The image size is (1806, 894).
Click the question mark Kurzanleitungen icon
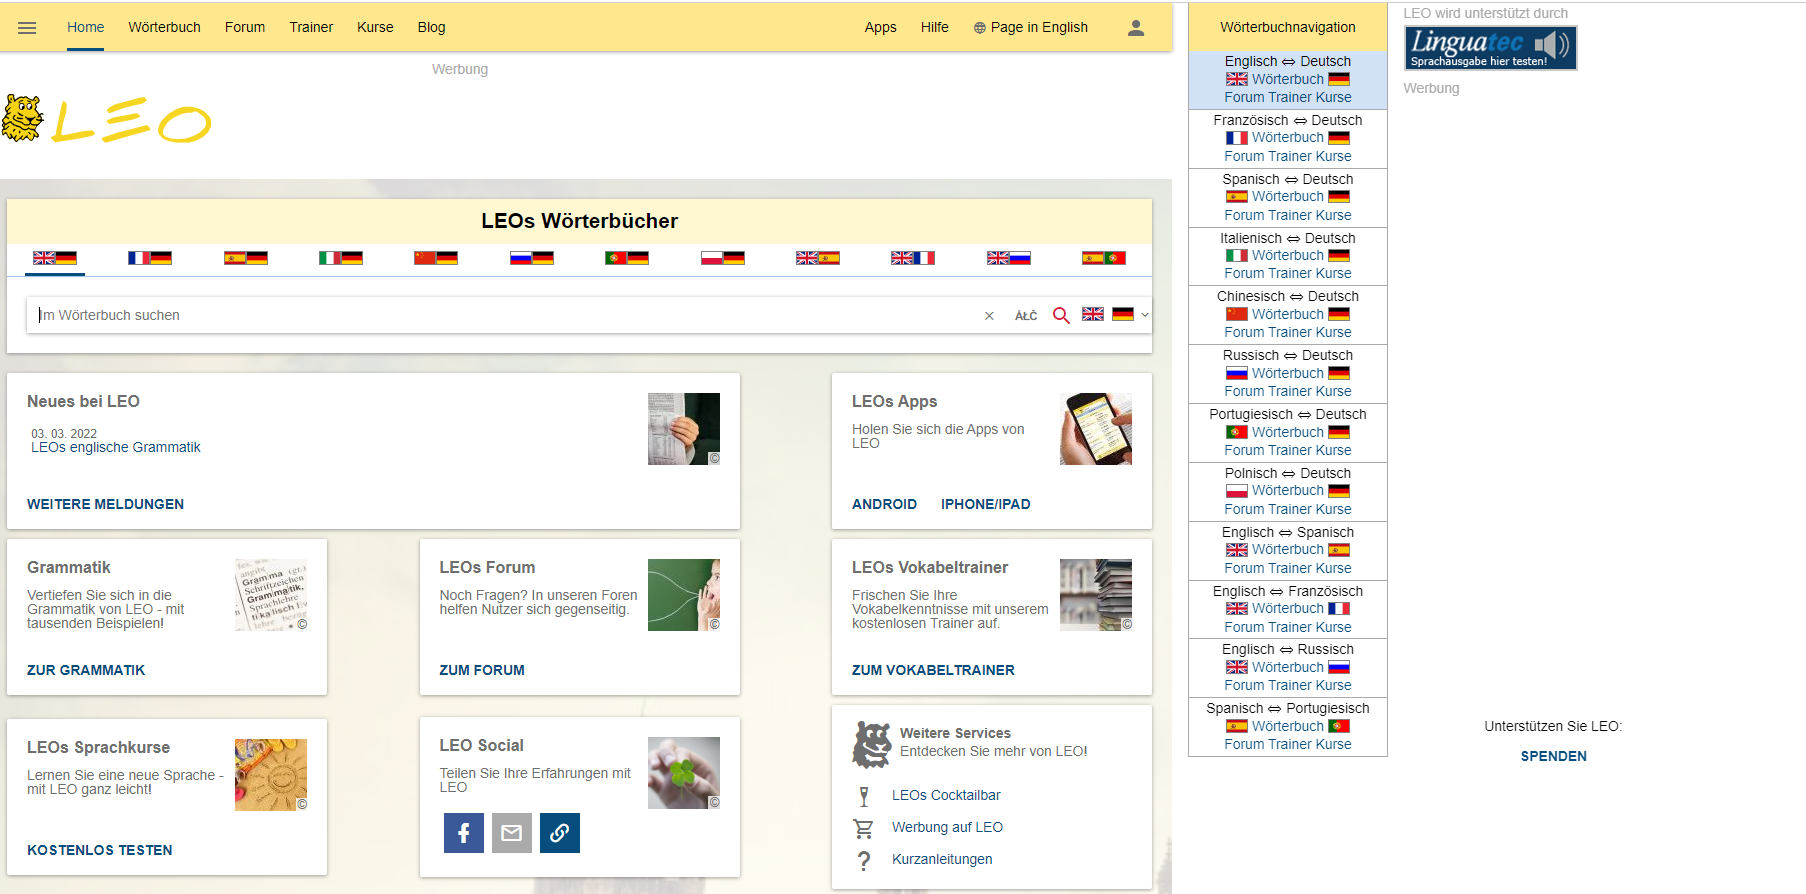point(864,860)
